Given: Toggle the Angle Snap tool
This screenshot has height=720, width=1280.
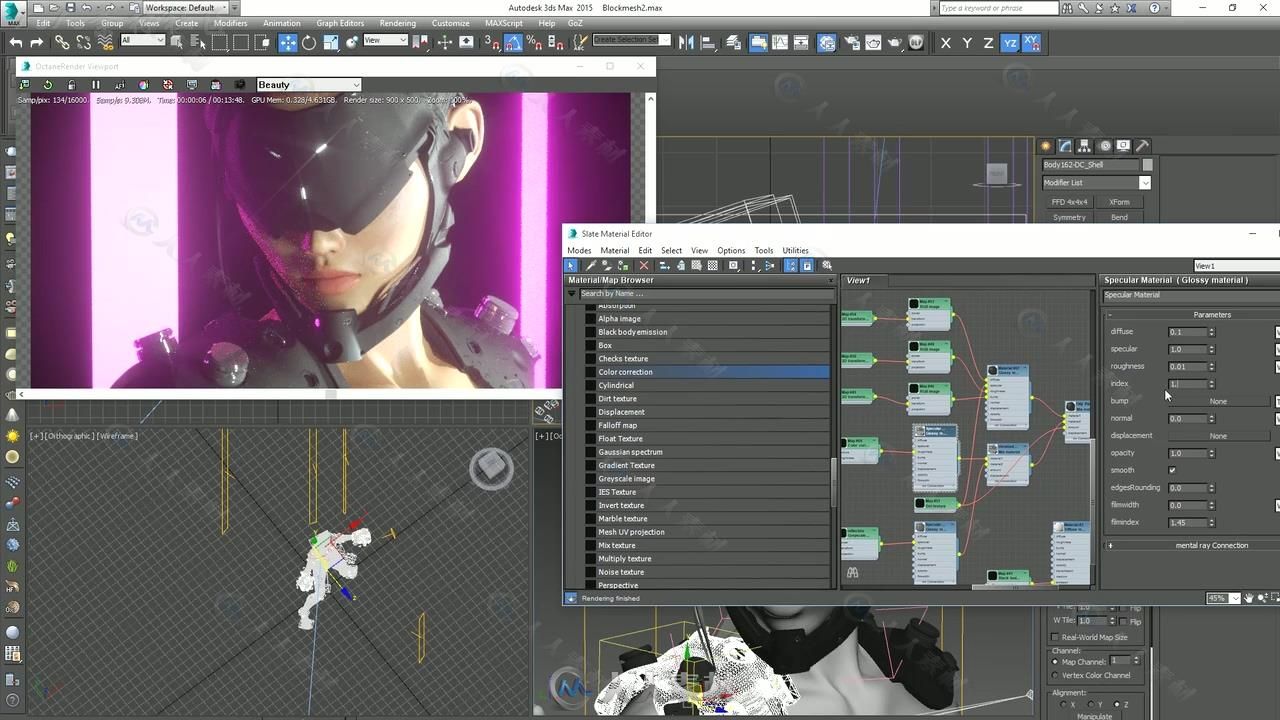Looking at the screenshot, I should [x=513, y=42].
